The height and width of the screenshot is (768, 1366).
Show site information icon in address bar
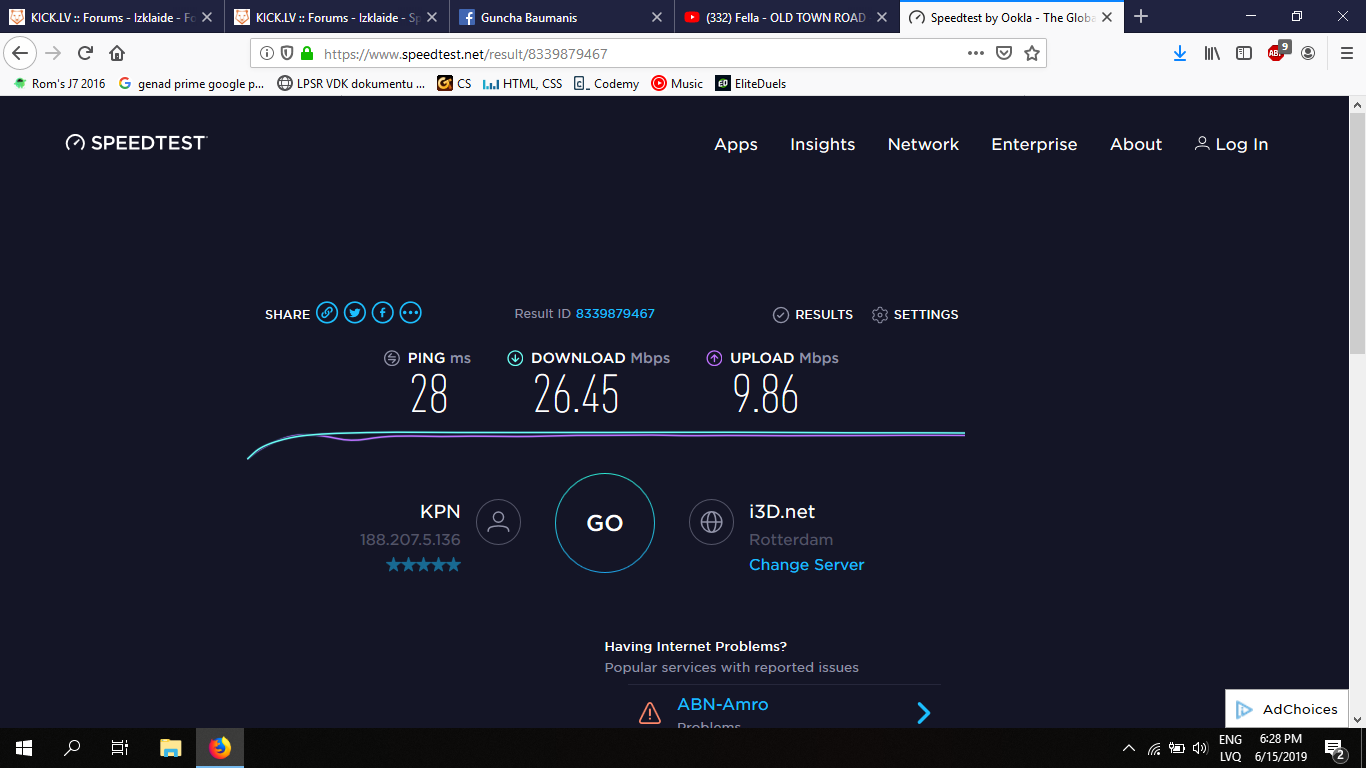(267, 54)
